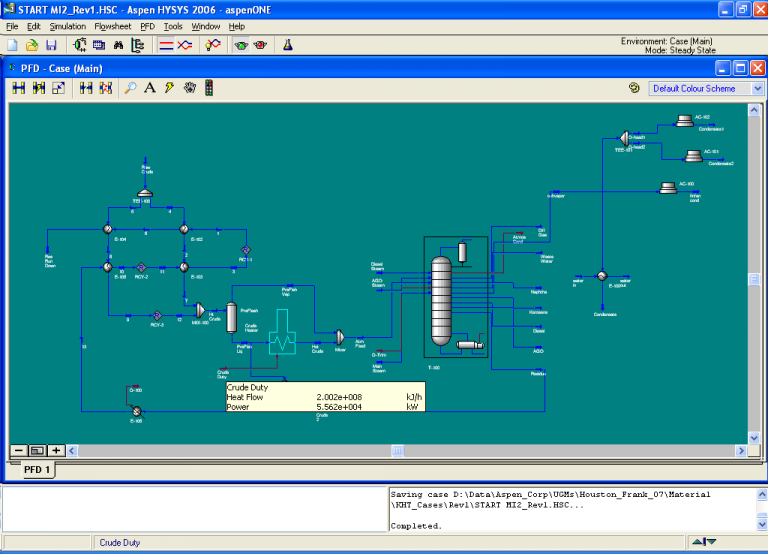Toggle Steady State mode button
Image resolution: width=768 pixels, height=554 pixels.
[x=166, y=45]
